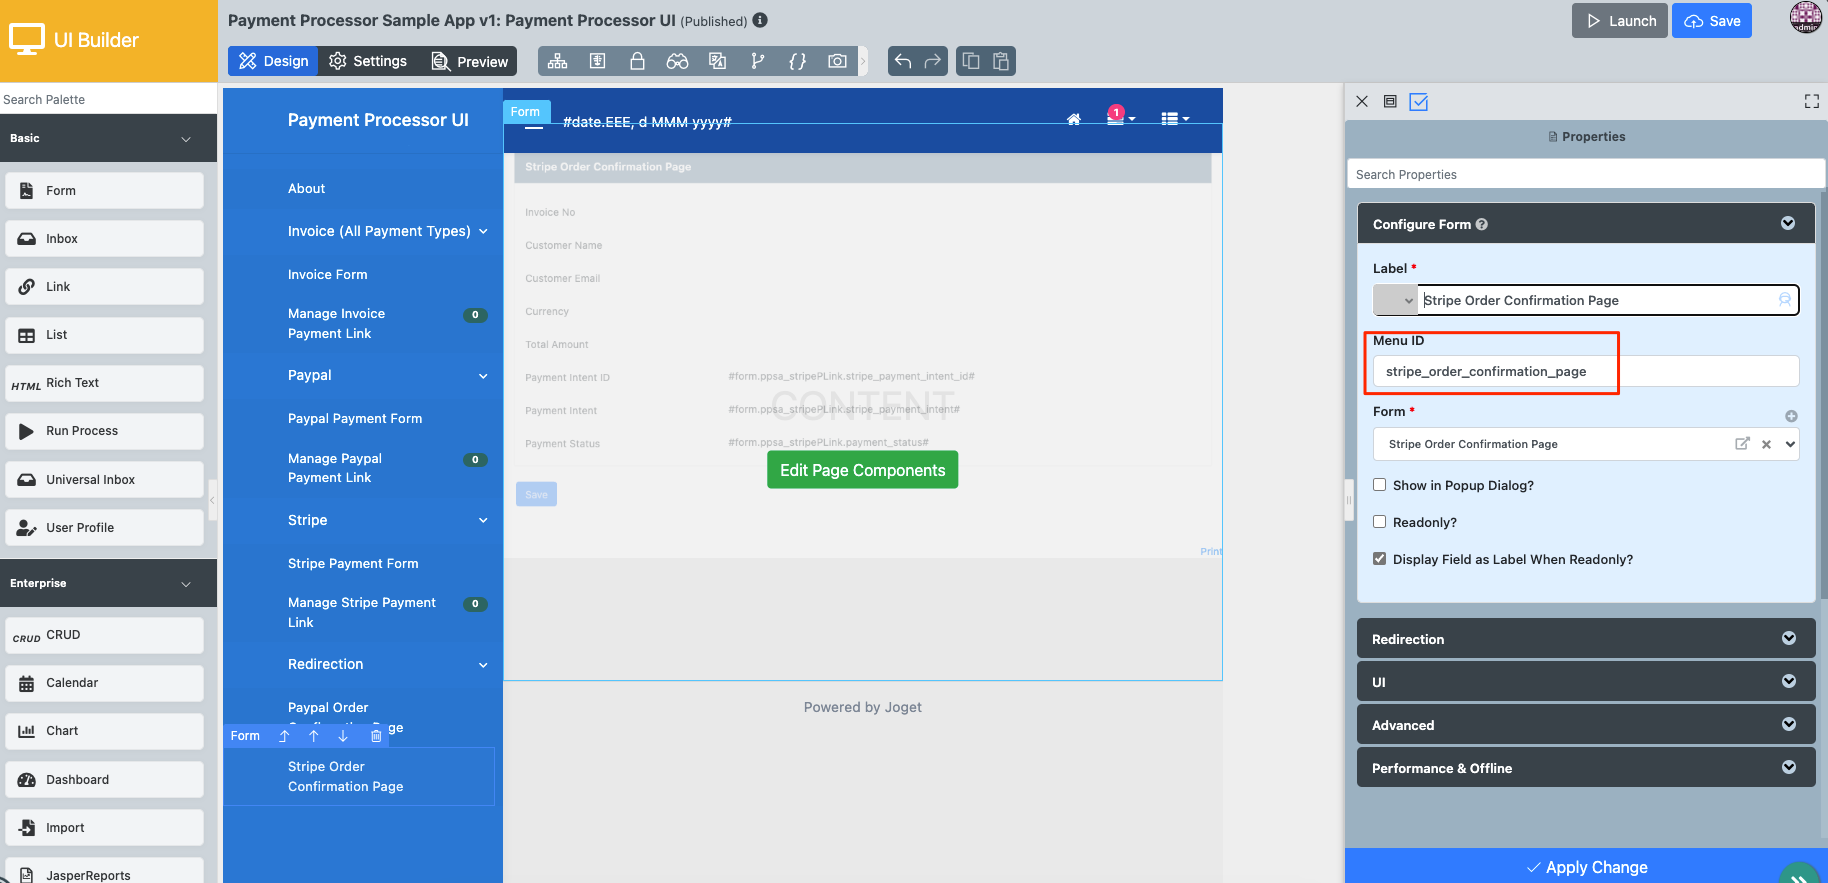
Task: Open the binoculars usage check tool
Action: (677, 61)
